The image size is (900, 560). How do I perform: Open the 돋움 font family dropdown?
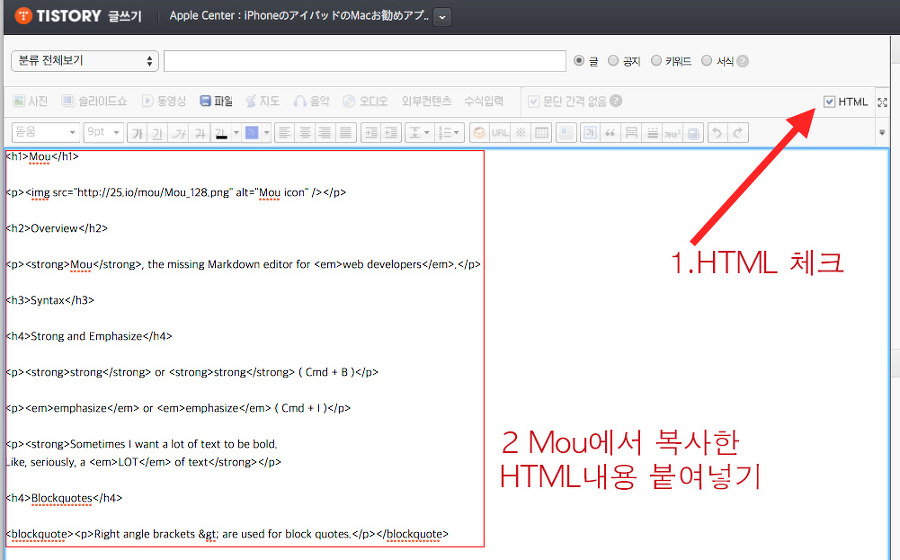[x=45, y=133]
